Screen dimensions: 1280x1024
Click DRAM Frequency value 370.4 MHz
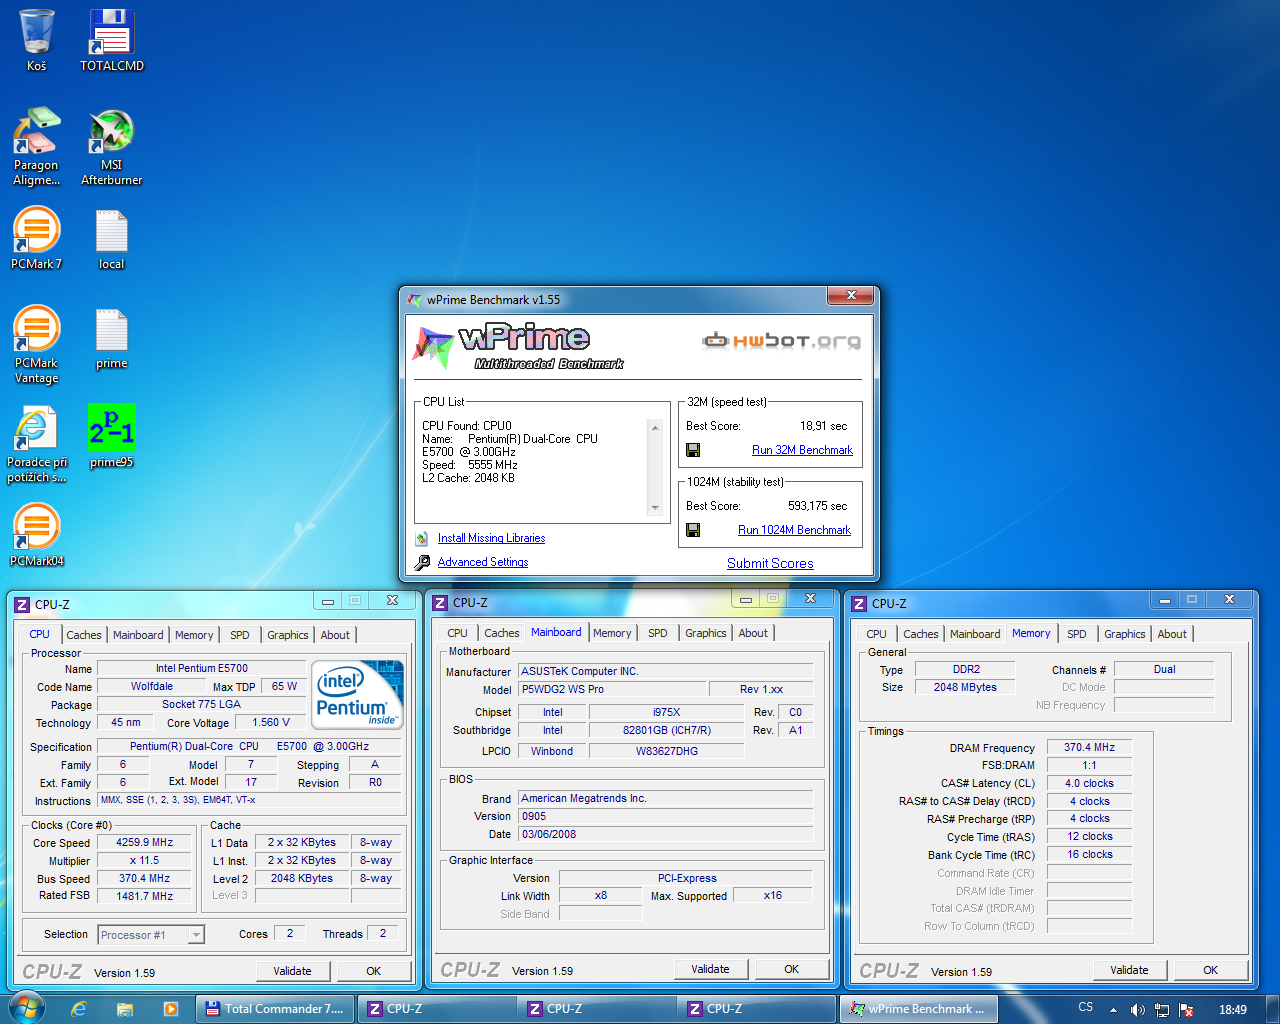coord(1089,747)
